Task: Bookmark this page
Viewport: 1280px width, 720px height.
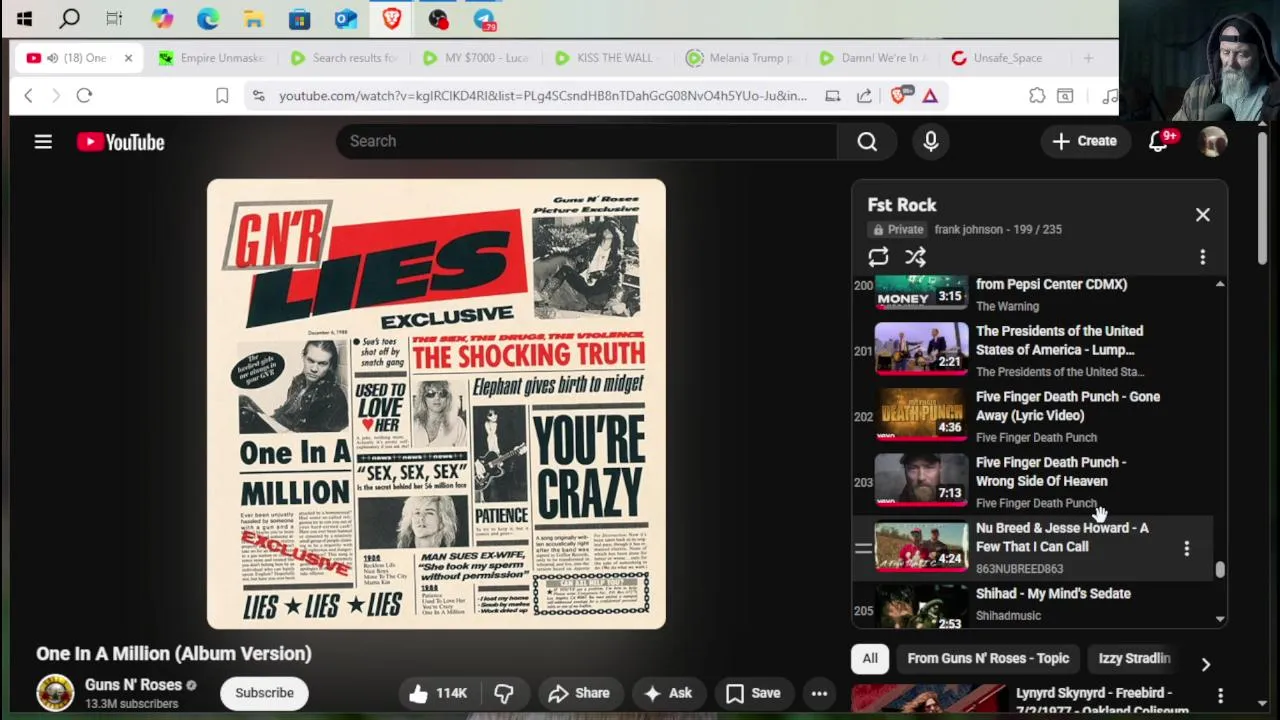Action: (x=222, y=95)
